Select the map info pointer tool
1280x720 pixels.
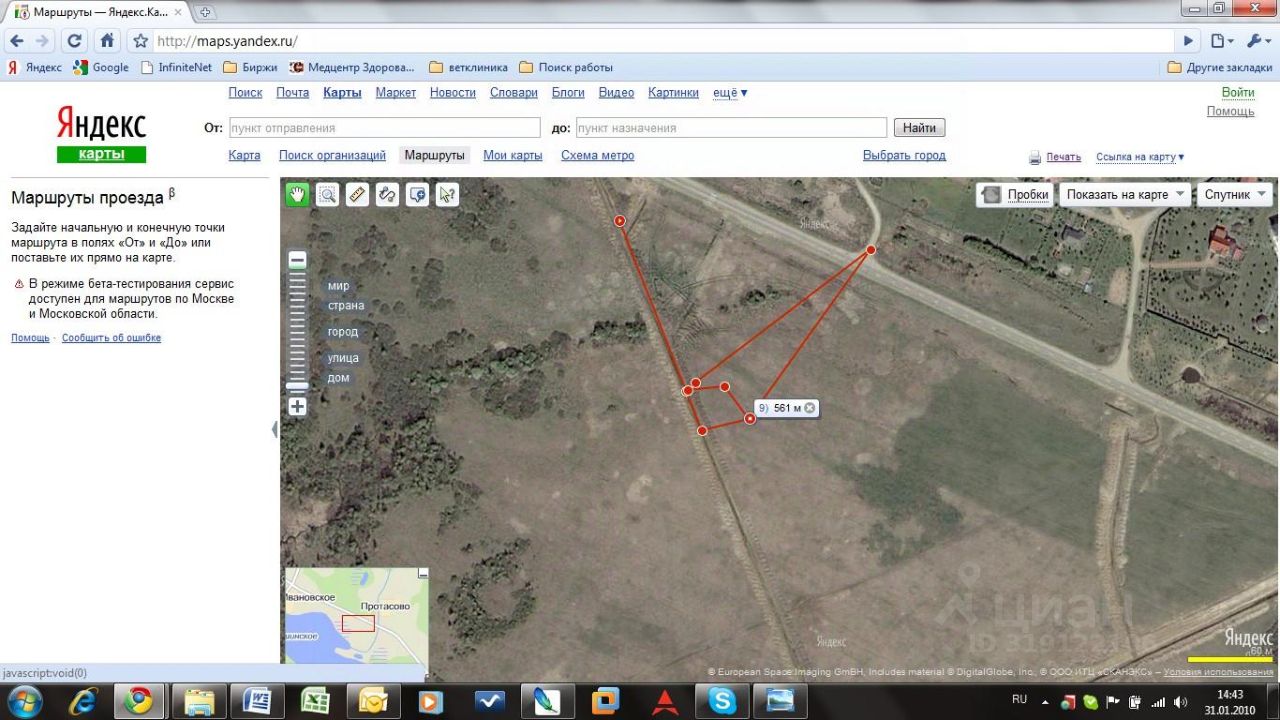(x=447, y=195)
